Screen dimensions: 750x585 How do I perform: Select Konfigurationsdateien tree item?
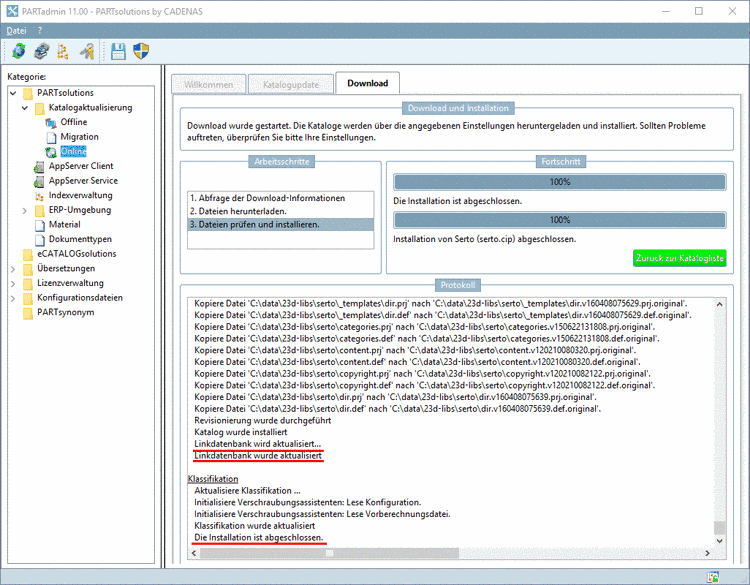coord(80,298)
